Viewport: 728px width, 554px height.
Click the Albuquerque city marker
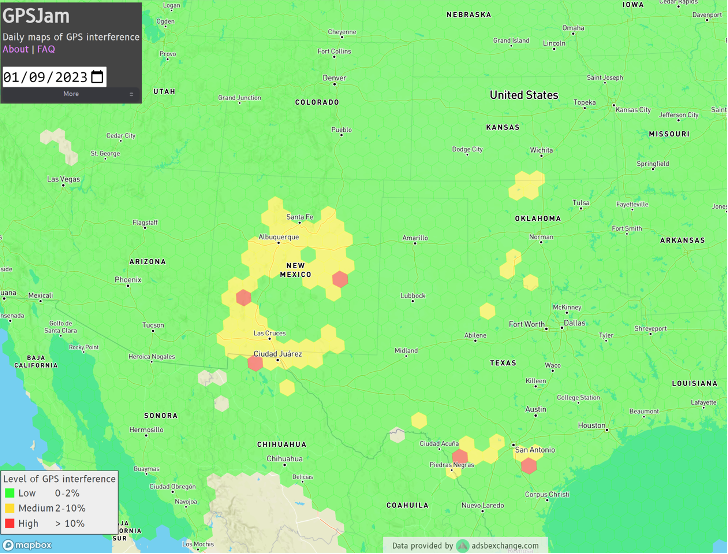[x=279, y=242]
